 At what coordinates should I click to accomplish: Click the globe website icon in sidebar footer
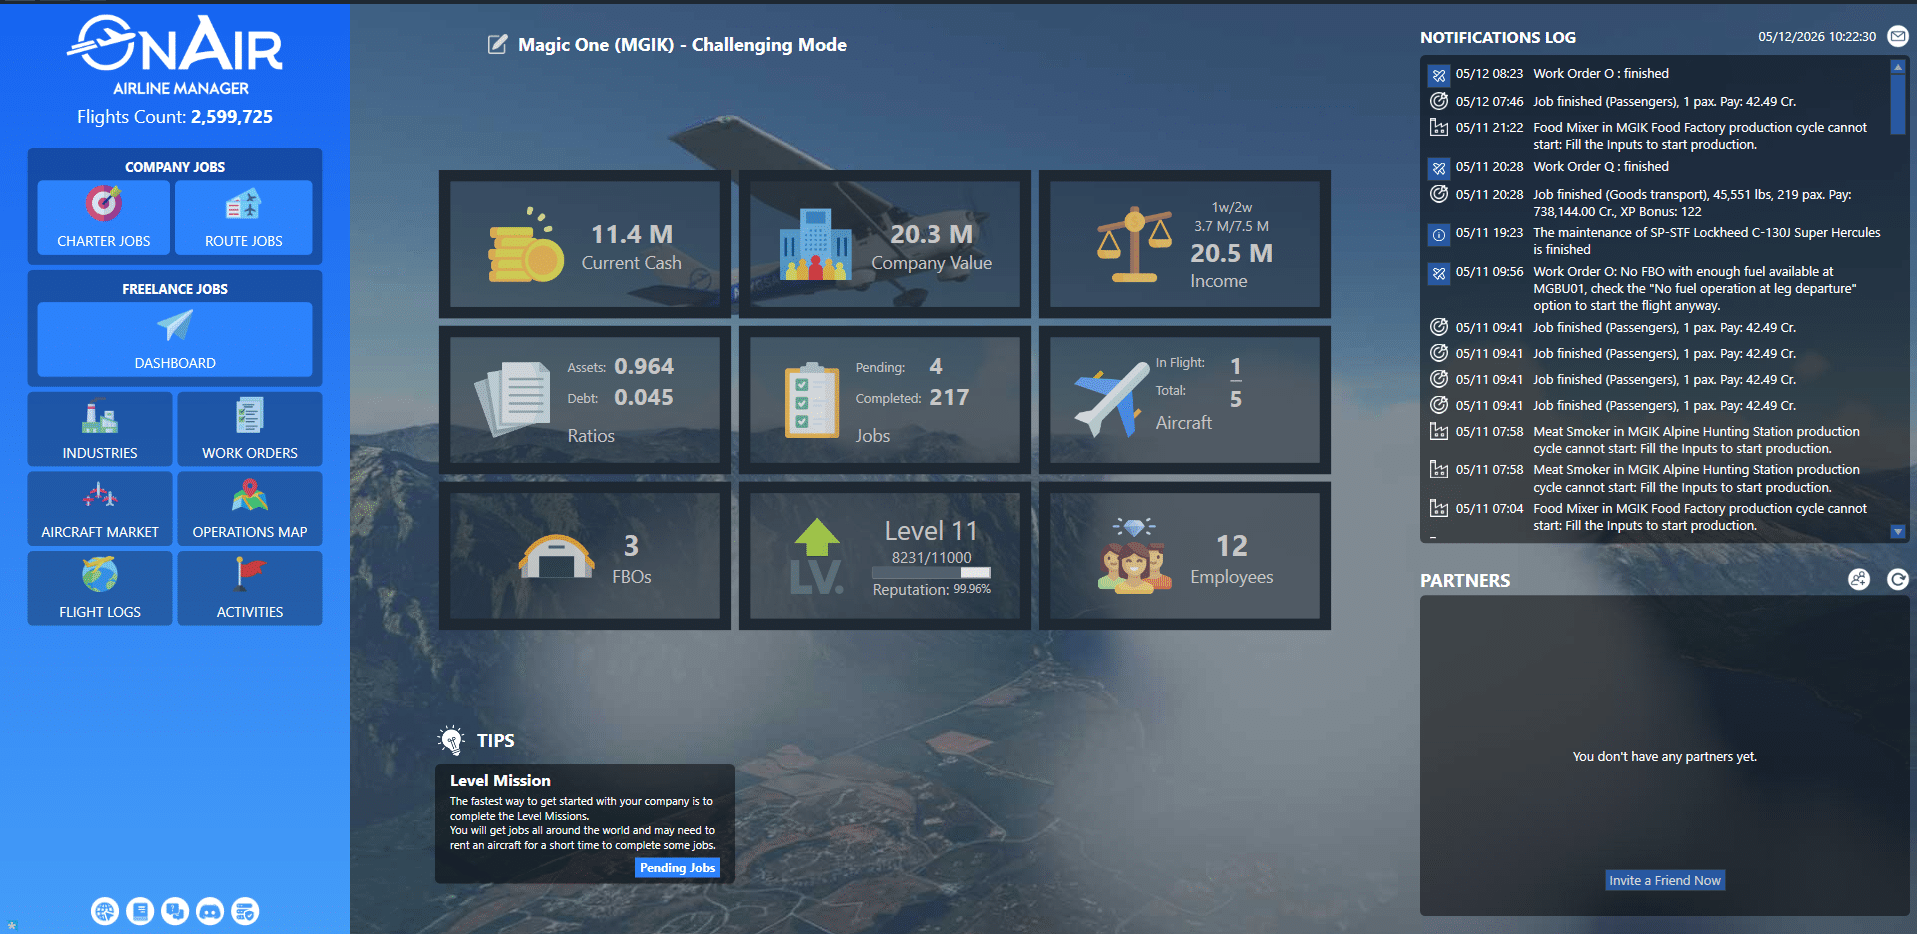(105, 911)
